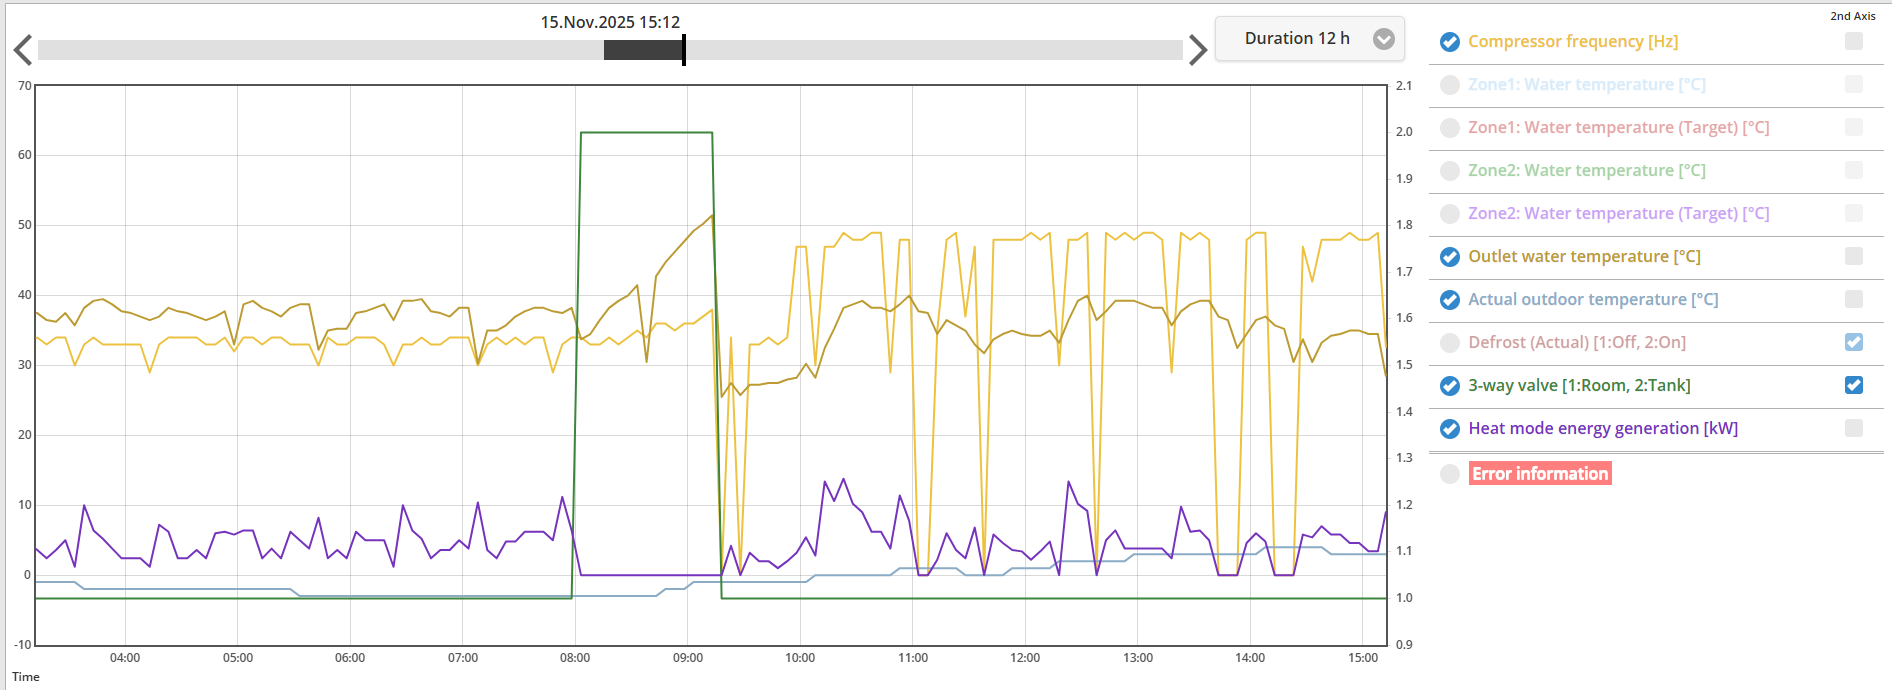This screenshot has height=690, width=1892.
Task: Click Zone1: Water temperature (Target) label
Action: pyautogui.click(x=1618, y=128)
